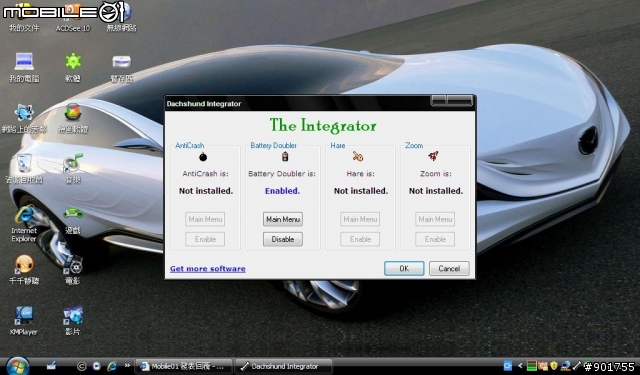The image size is (640, 375).
Task: Select the Internet Explorer desktop icon
Action: pos(24,224)
